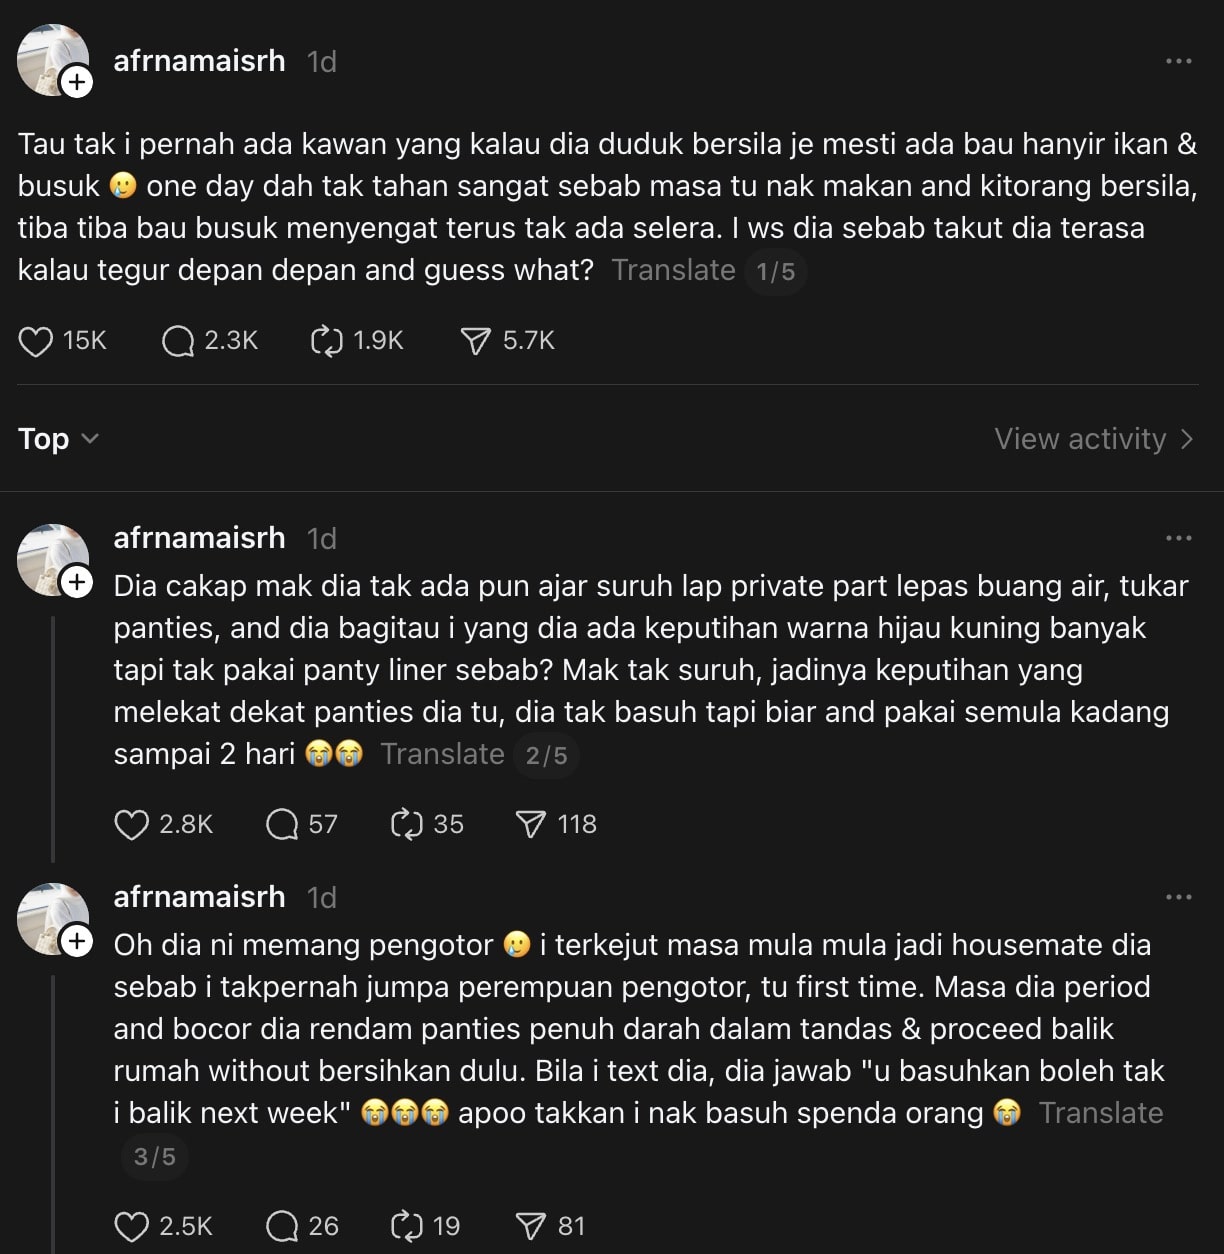Image resolution: width=1224 pixels, height=1254 pixels.
Task: Open the three-dot menu on the main post
Action: 1178,62
